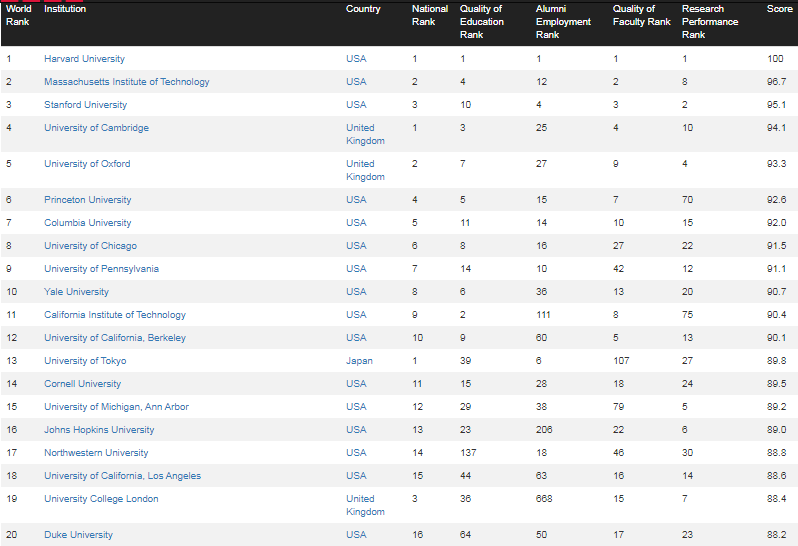Click the Score column header
The width and height of the screenshot is (798, 546).
tap(779, 9)
